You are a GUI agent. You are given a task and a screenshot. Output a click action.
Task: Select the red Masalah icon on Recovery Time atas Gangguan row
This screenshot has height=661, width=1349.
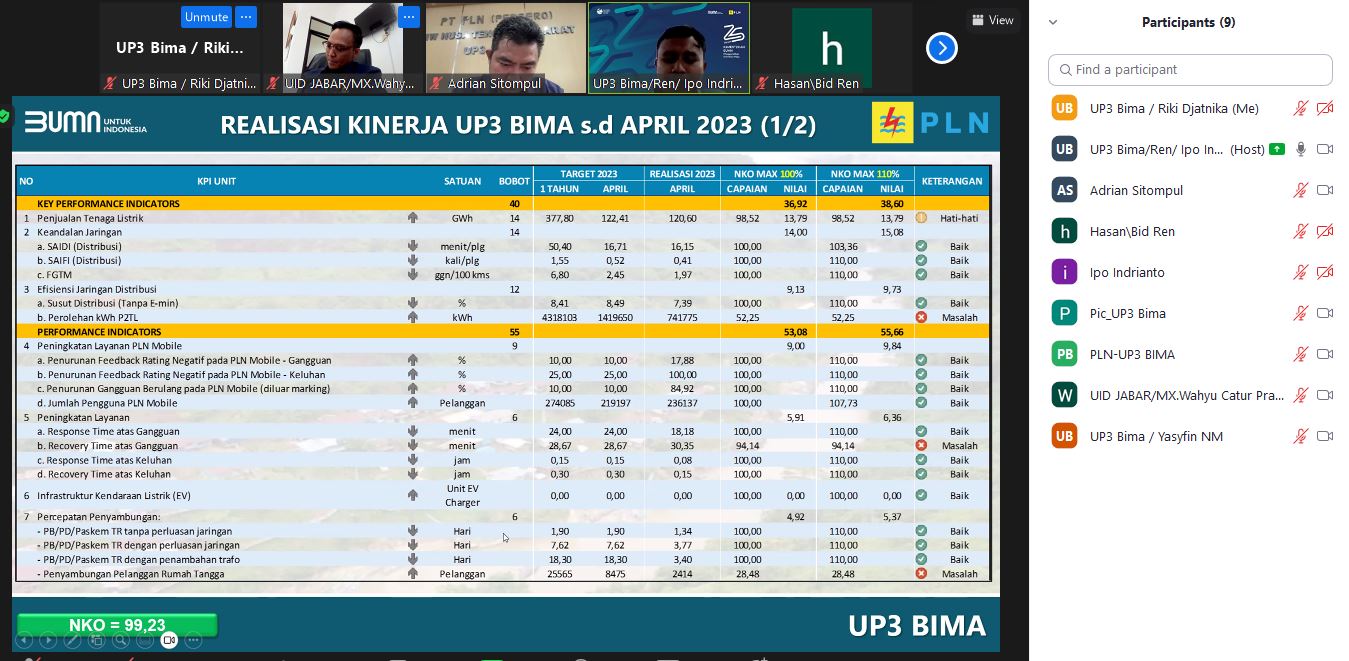[921, 445]
